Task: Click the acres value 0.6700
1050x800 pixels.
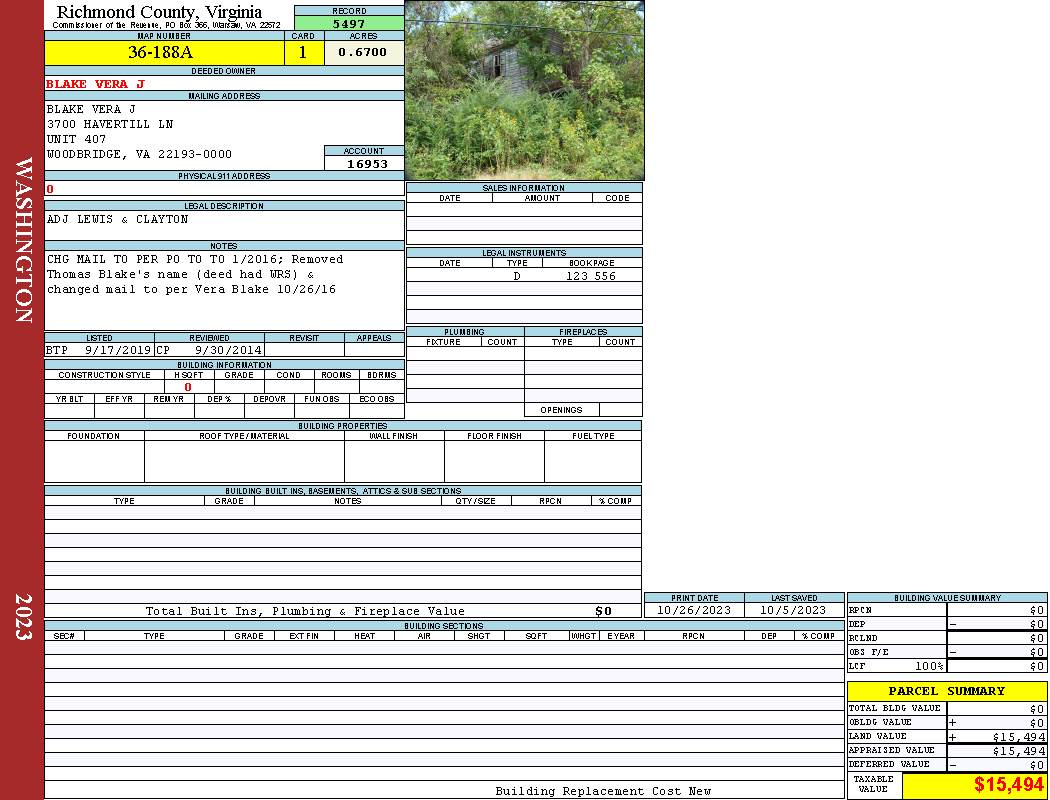Action: coord(362,53)
